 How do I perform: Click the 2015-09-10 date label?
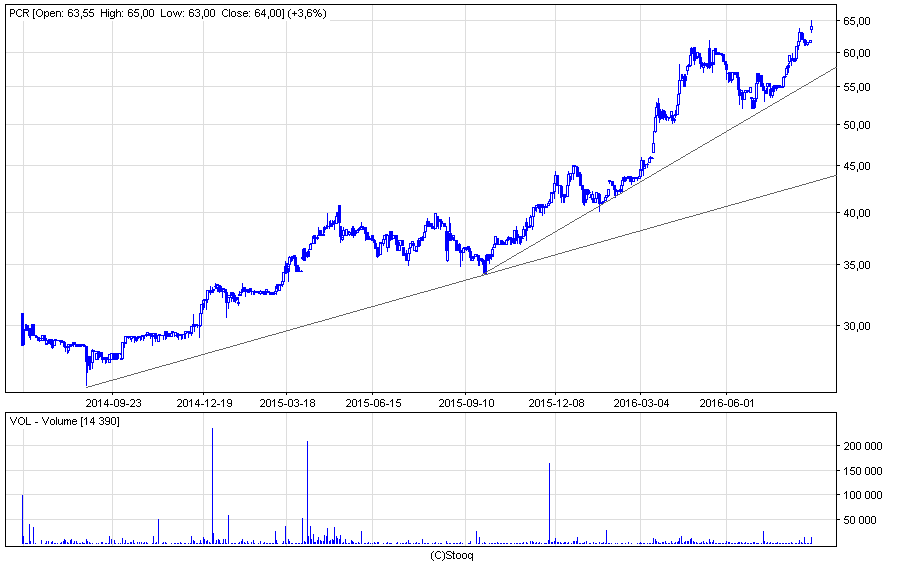(x=466, y=403)
